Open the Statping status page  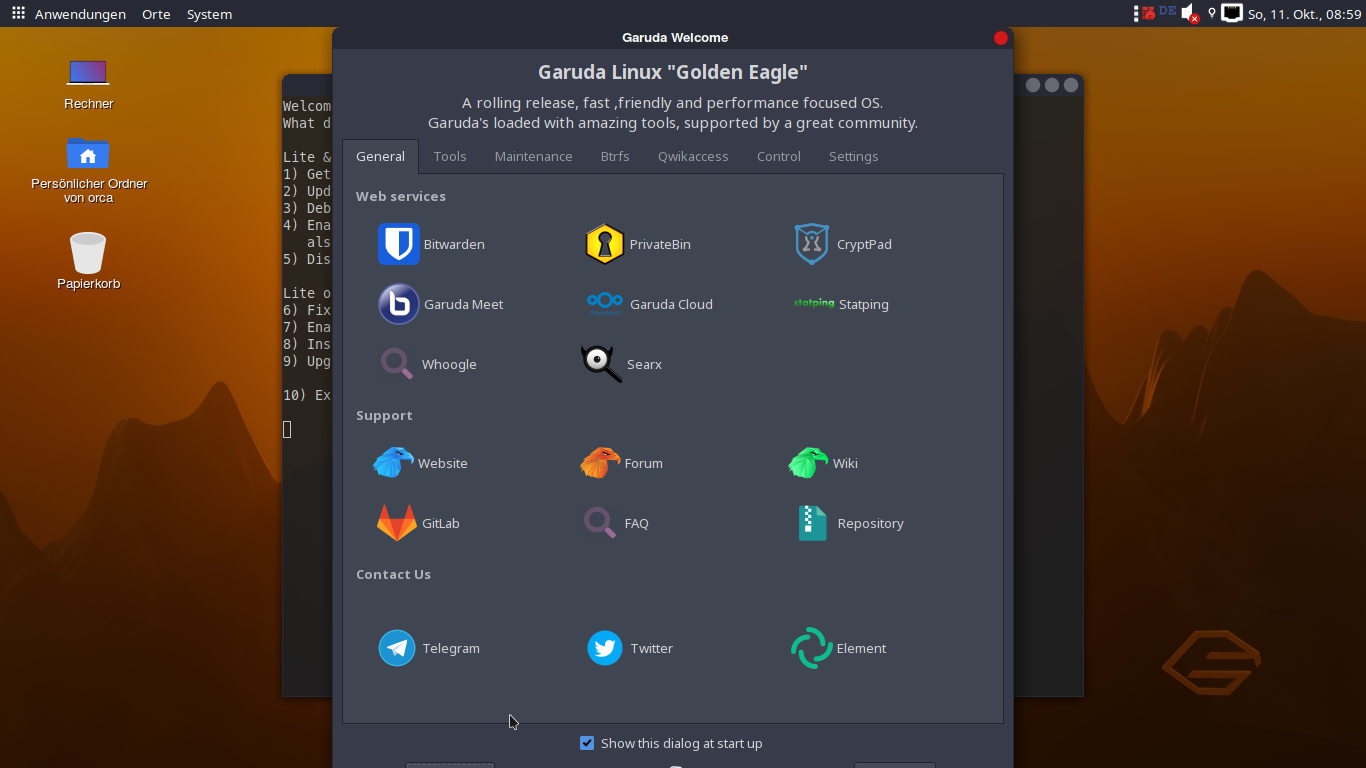[x=841, y=304]
